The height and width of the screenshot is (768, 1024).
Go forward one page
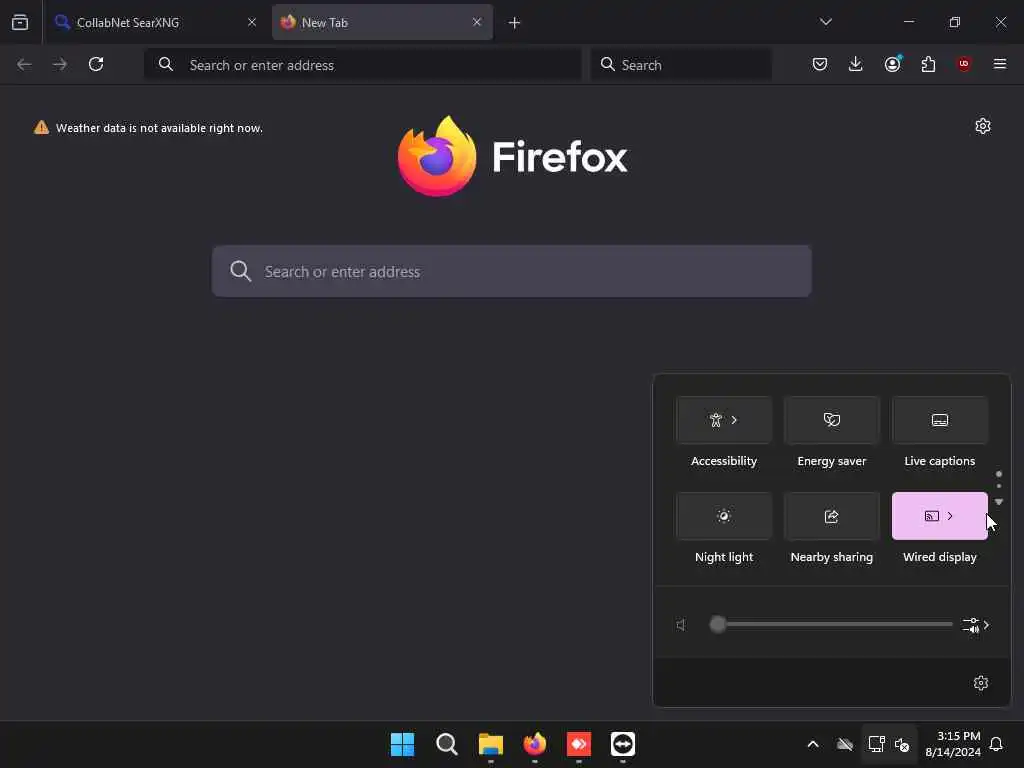pos(59,64)
